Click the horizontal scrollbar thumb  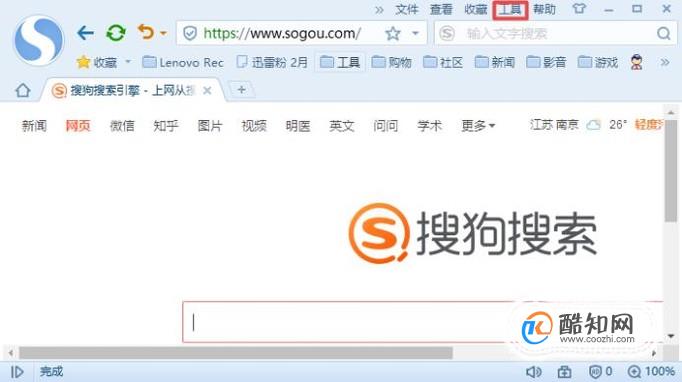tap(235, 353)
